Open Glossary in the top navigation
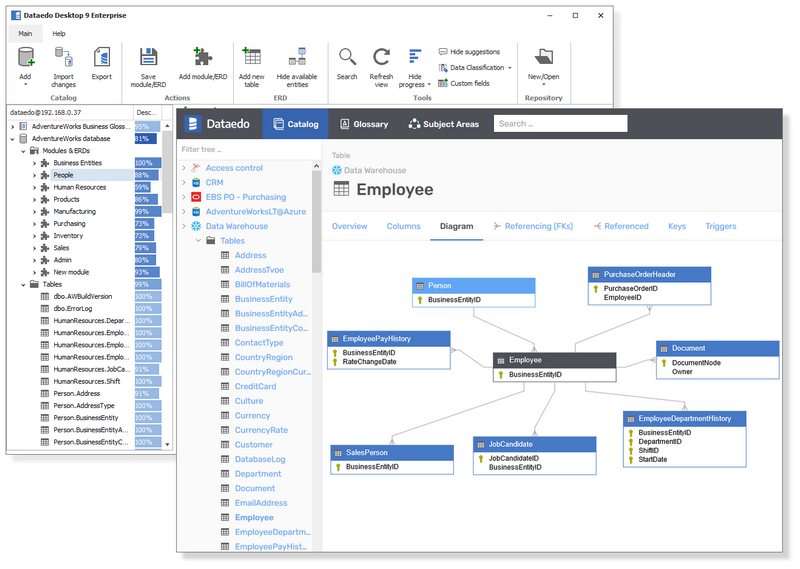The height and width of the screenshot is (569, 800). pyautogui.click(x=364, y=124)
